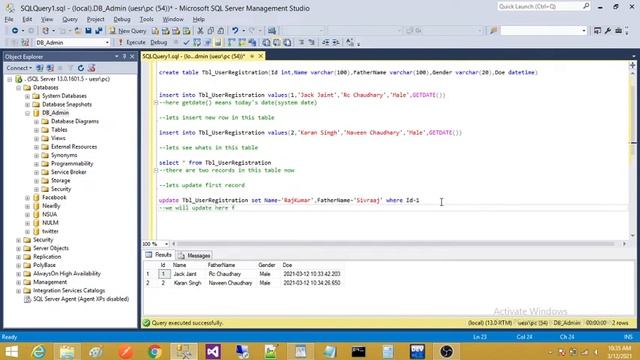Image resolution: width=640 pixels, height=360 pixels.
Task: Click the Refresh icon in Object Explorer
Action: coord(81,68)
